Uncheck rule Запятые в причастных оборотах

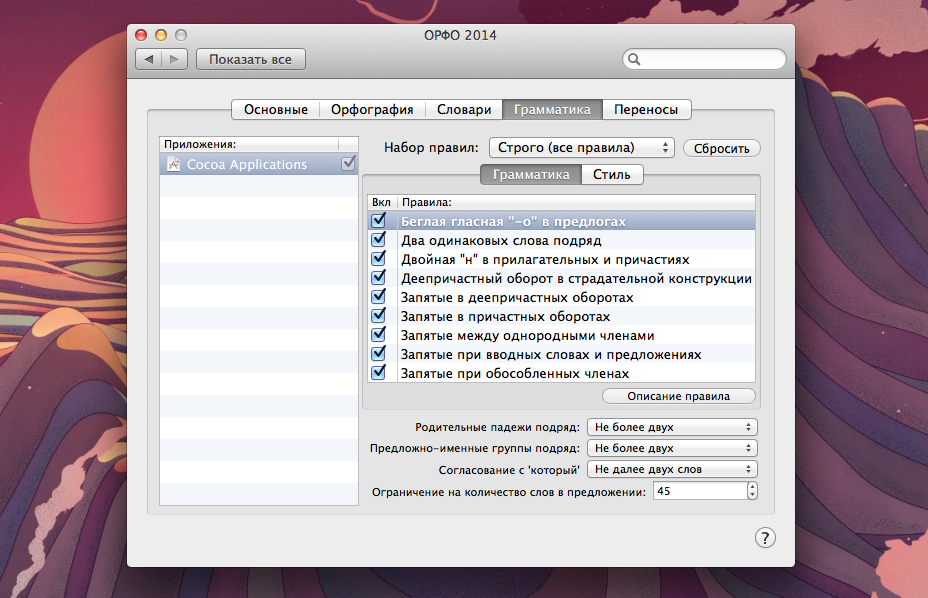click(378, 316)
